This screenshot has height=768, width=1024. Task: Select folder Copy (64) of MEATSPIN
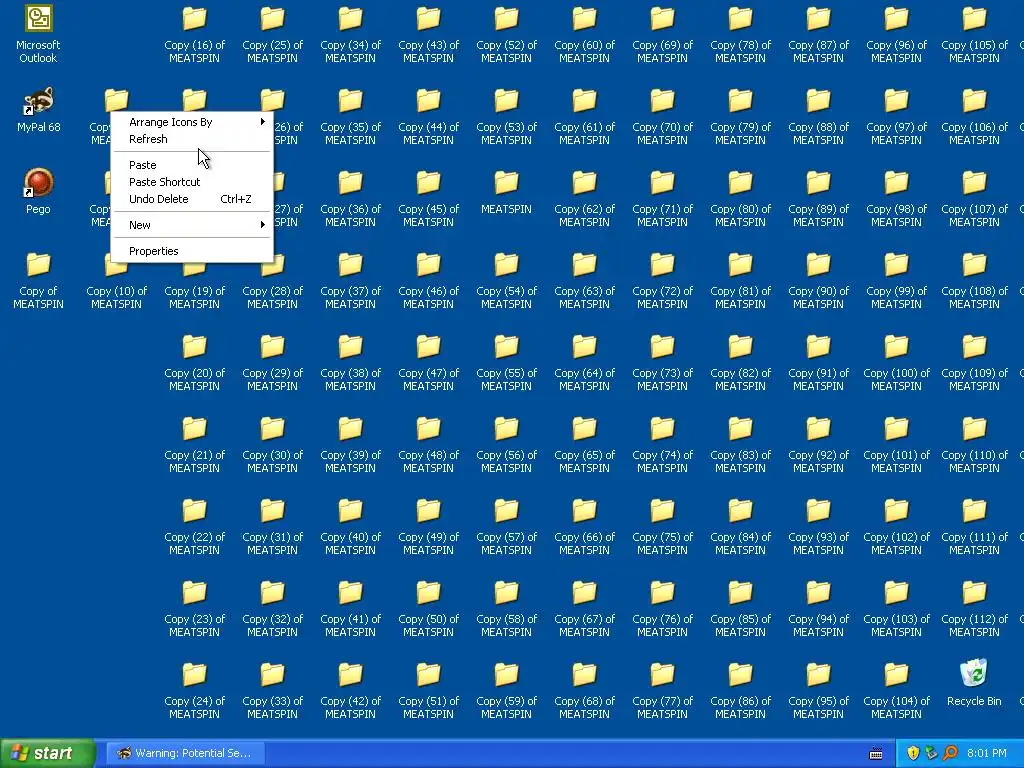(x=584, y=362)
